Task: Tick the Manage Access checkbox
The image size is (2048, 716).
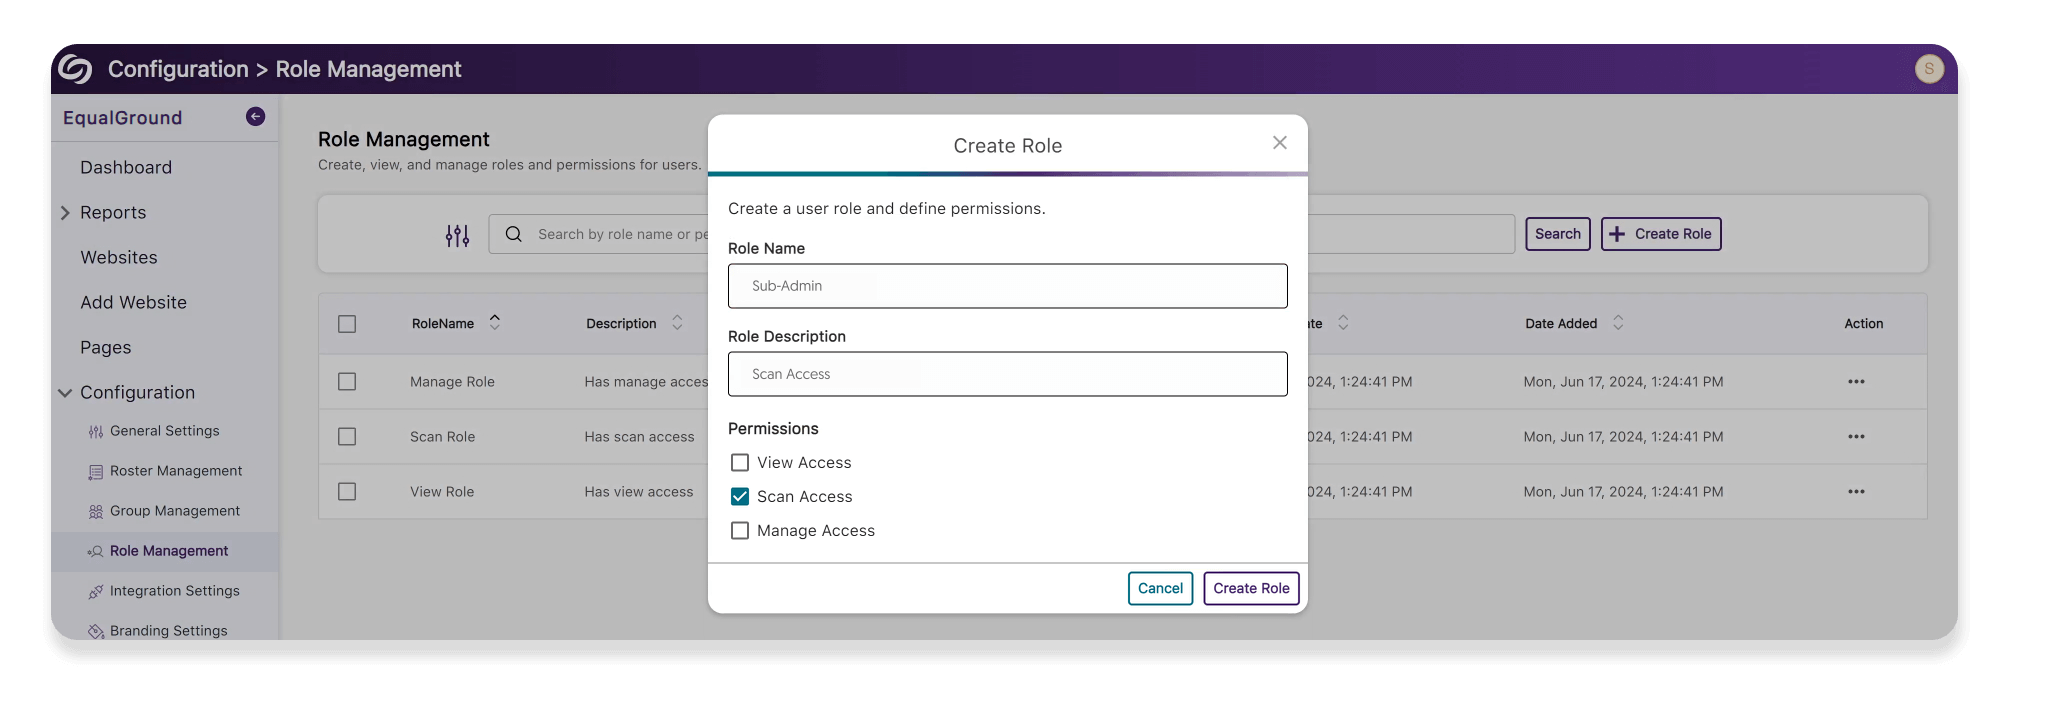Action: coord(740,531)
